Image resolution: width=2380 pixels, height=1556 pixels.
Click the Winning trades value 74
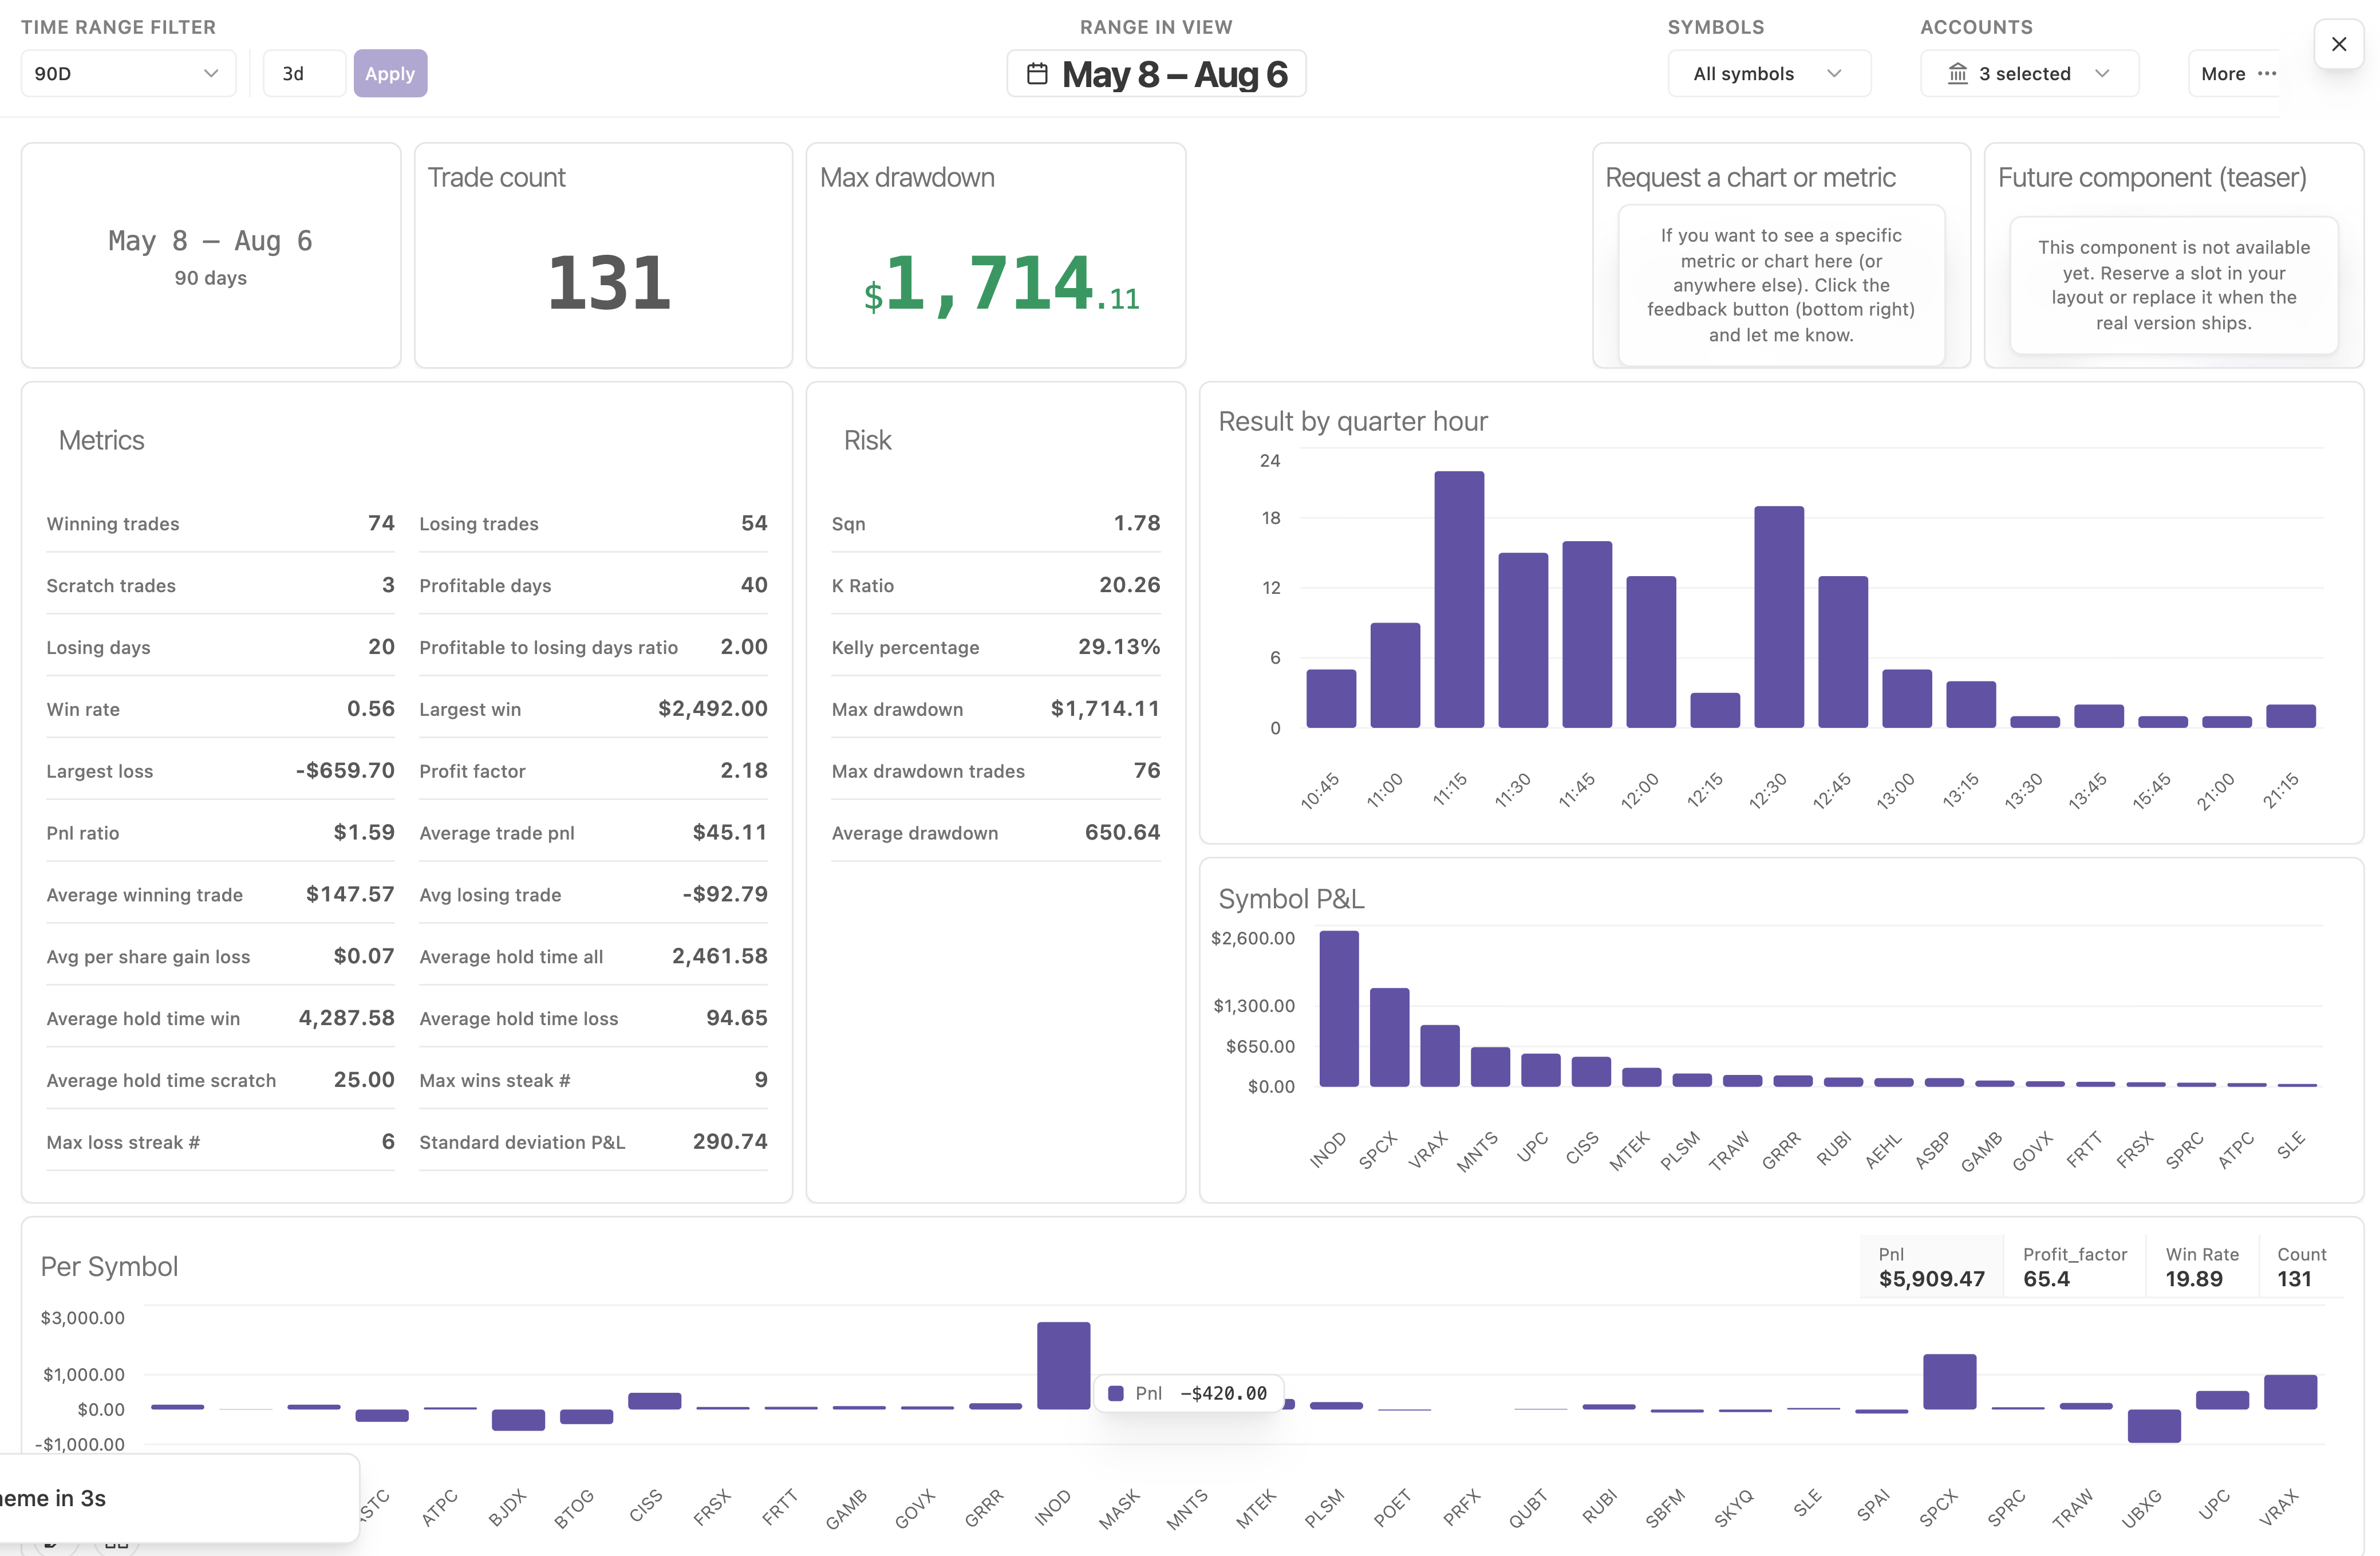[381, 523]
